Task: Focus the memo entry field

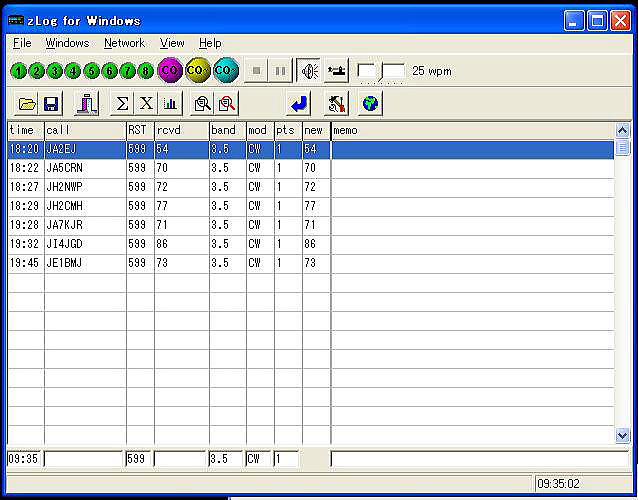Action: (x=480, y=459)
